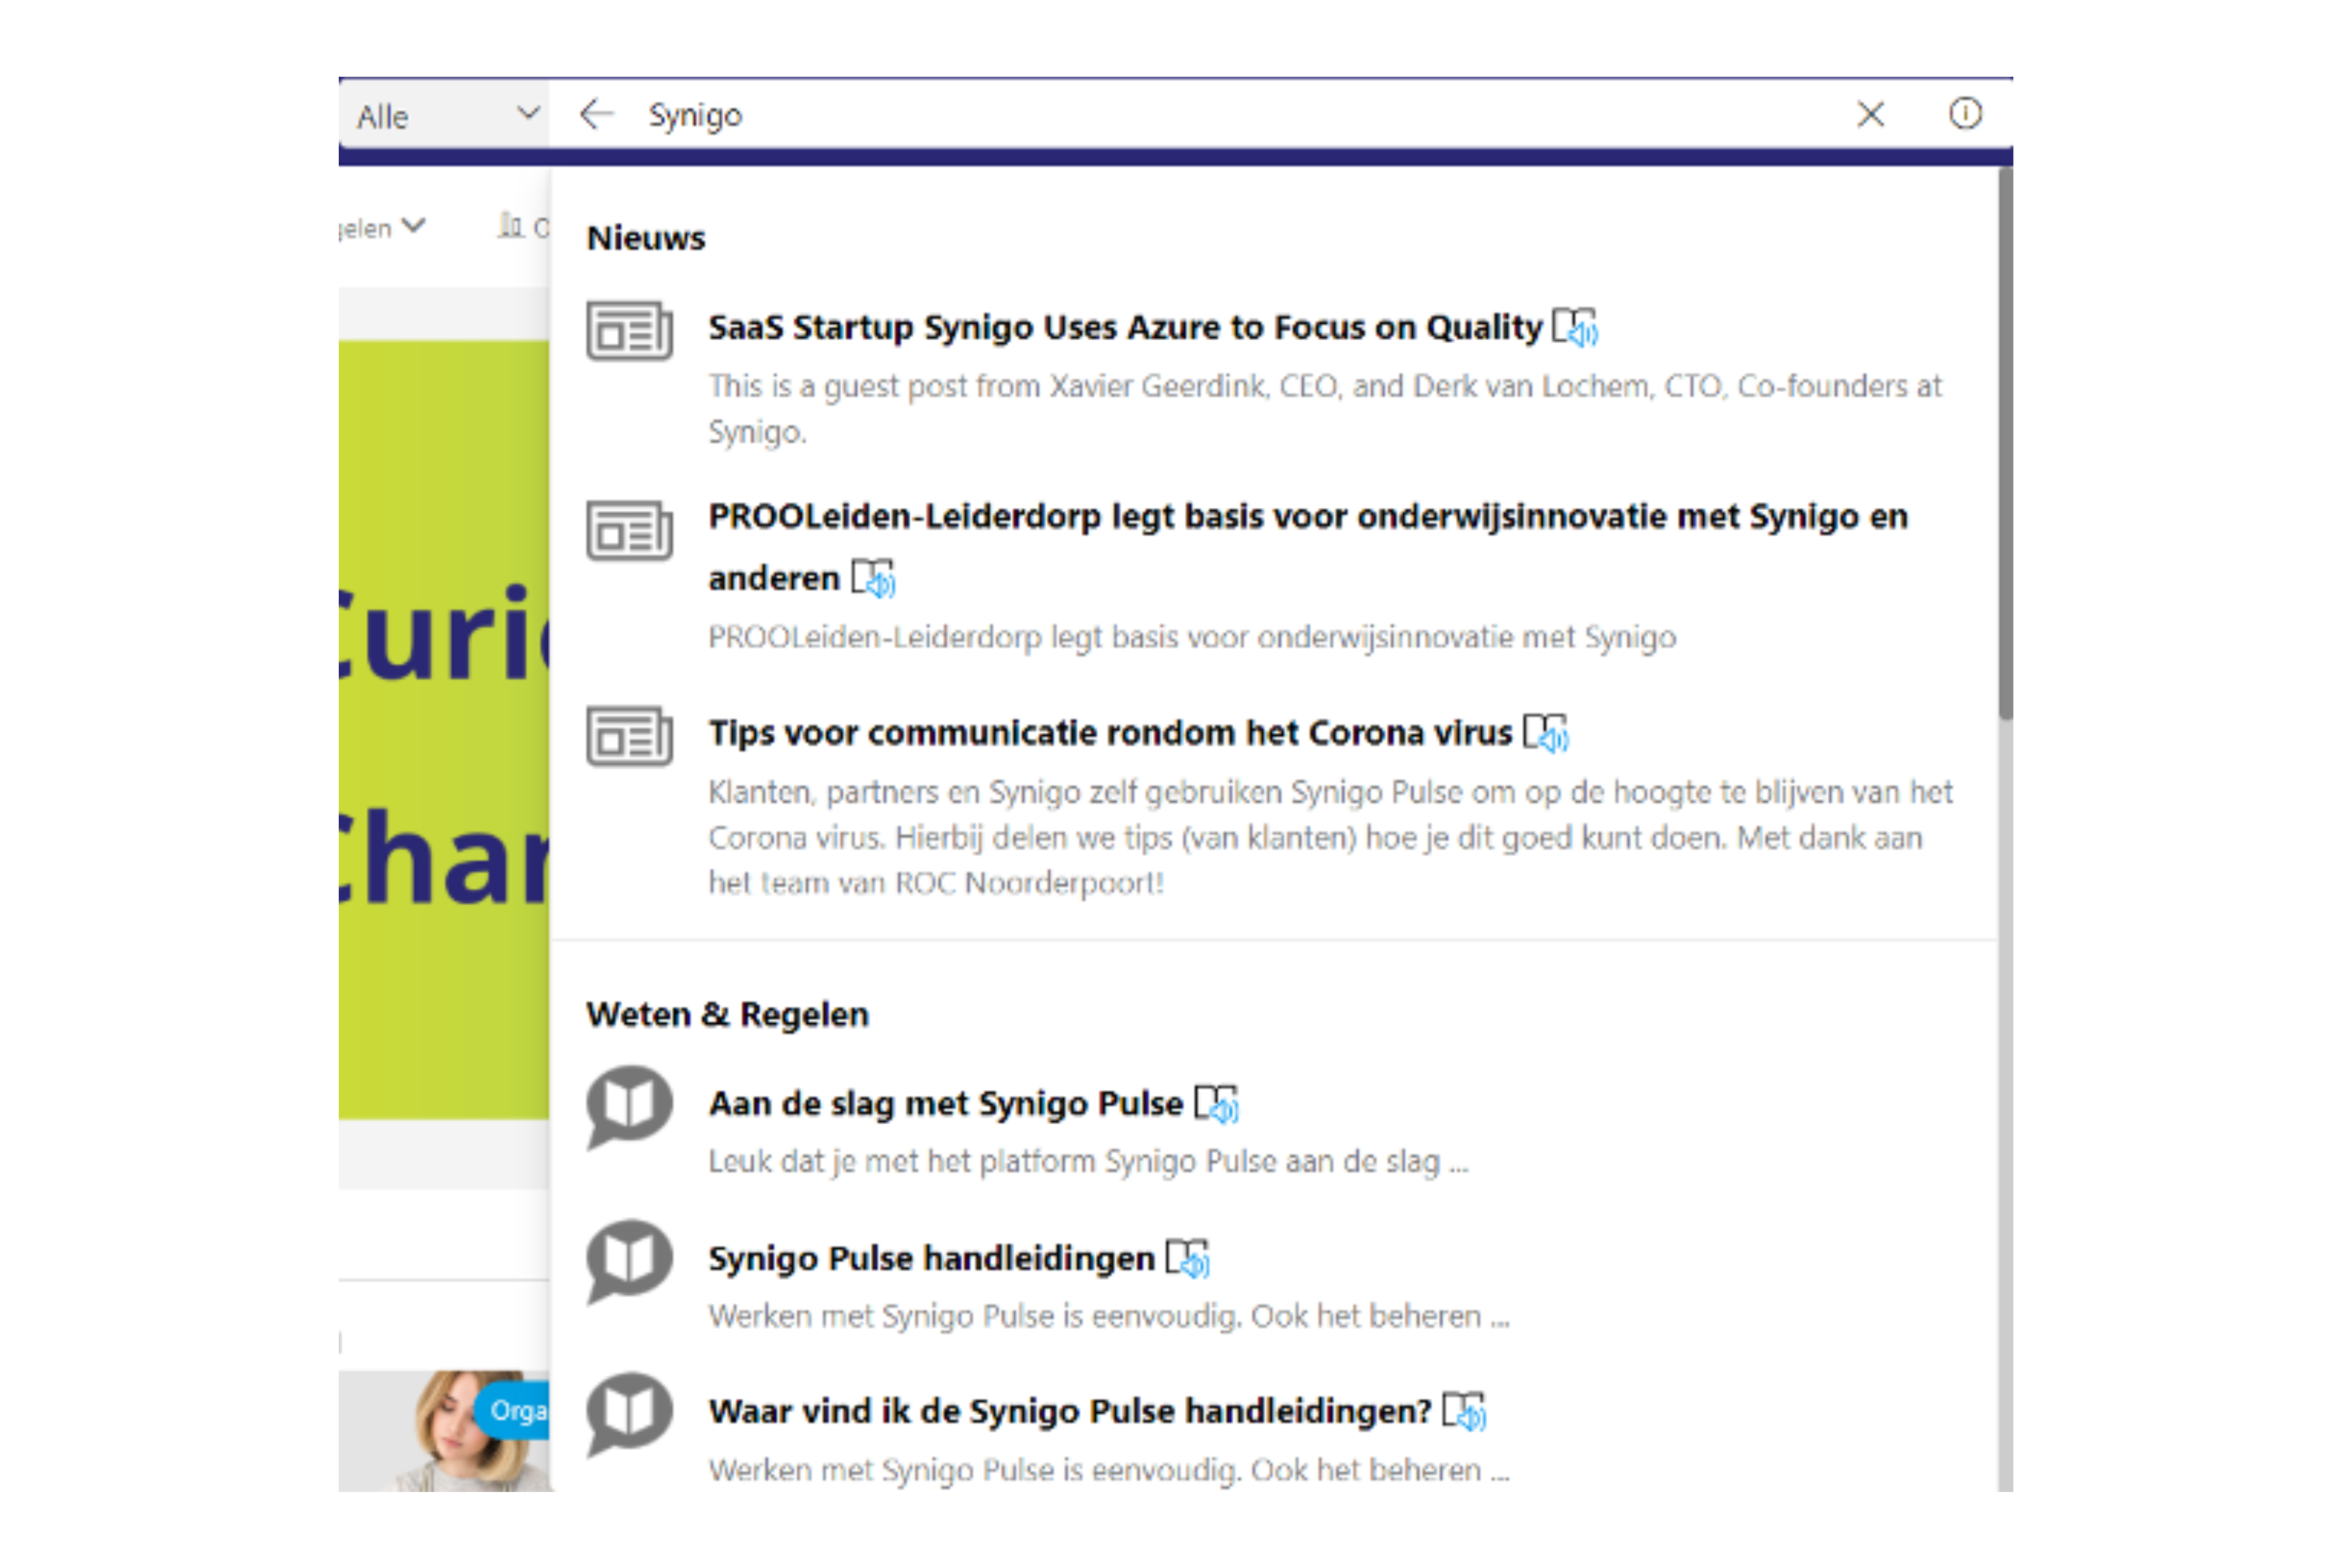Open Waar vind ik de Synigo Pulse handleidingen?

point(1070,1411)
